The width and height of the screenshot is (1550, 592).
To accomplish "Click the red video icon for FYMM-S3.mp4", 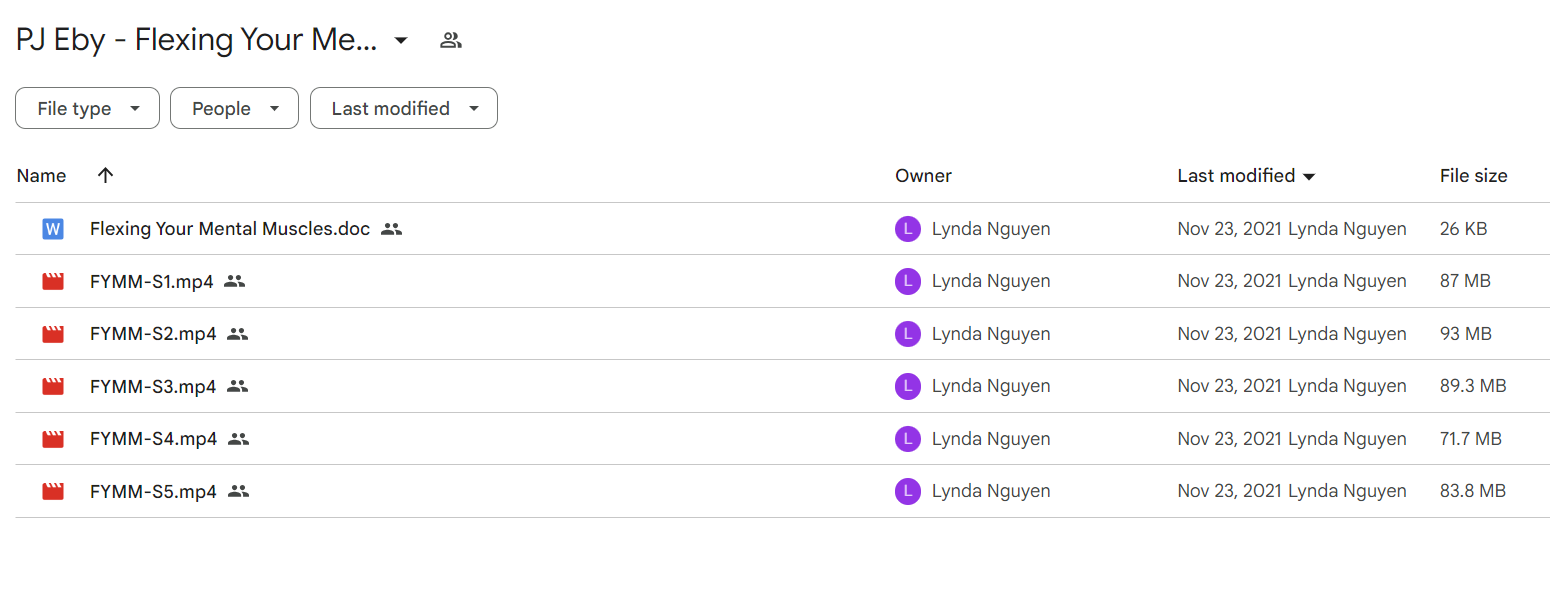I will pos(53,386).
